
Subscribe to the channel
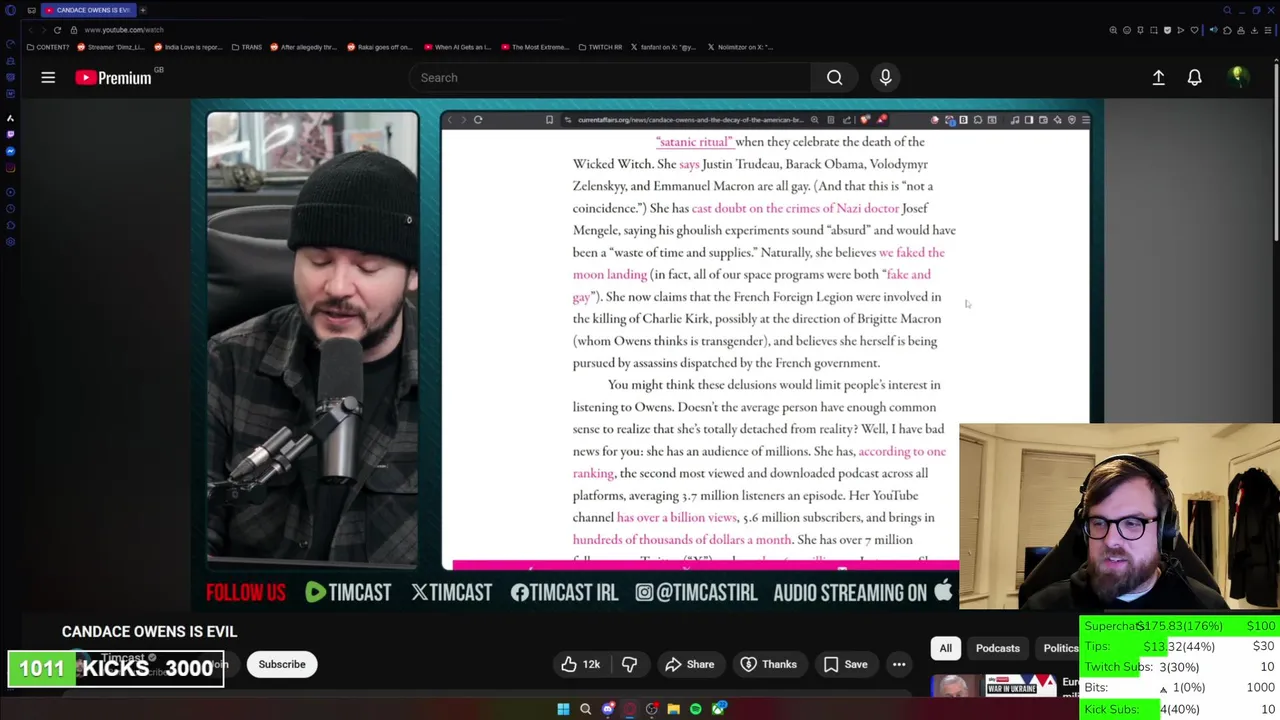point(282,664)
